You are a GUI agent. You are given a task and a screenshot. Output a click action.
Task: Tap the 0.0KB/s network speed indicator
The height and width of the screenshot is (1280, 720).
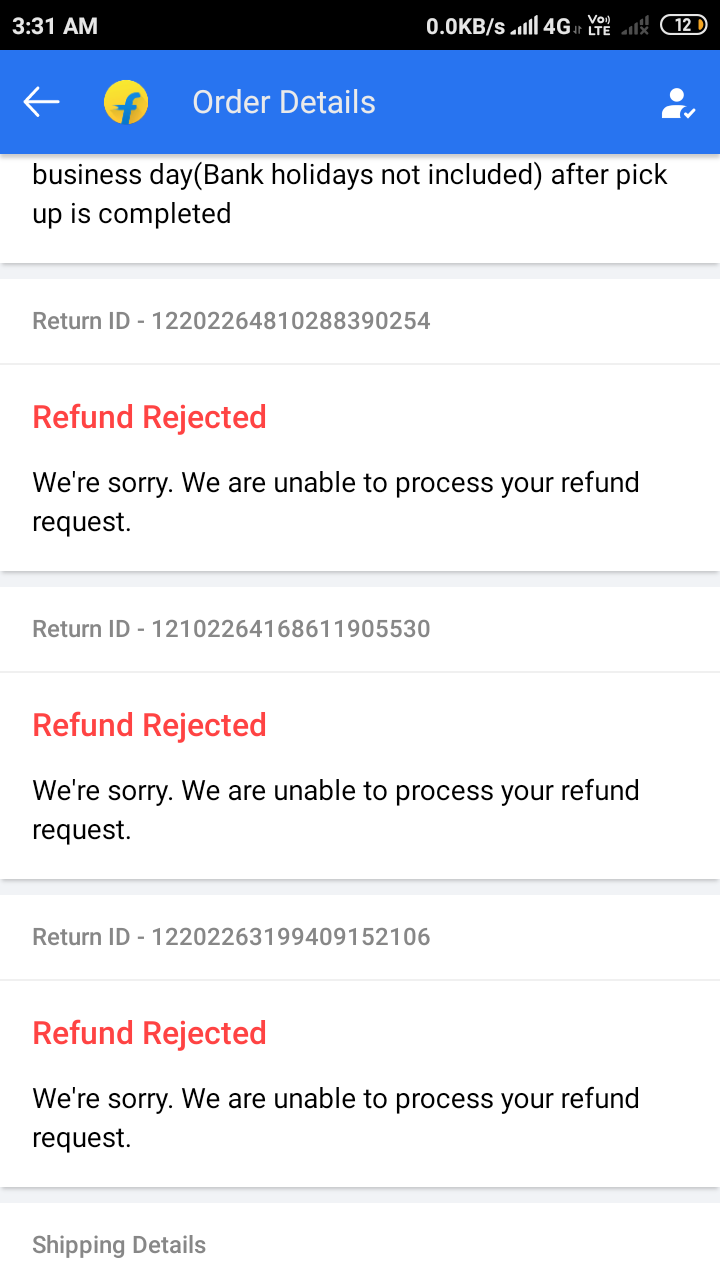point(466,26)
